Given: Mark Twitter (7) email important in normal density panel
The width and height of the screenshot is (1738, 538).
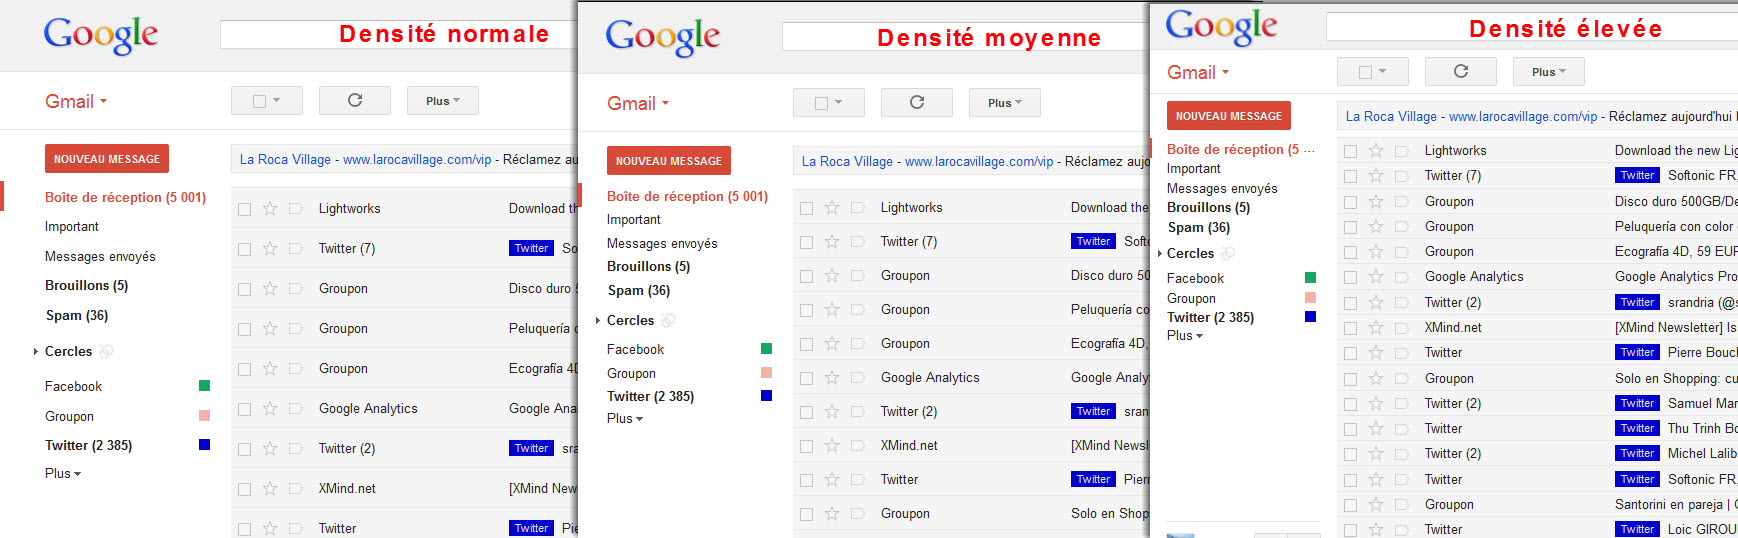Looking at the screenshot, I should point(295,248).
